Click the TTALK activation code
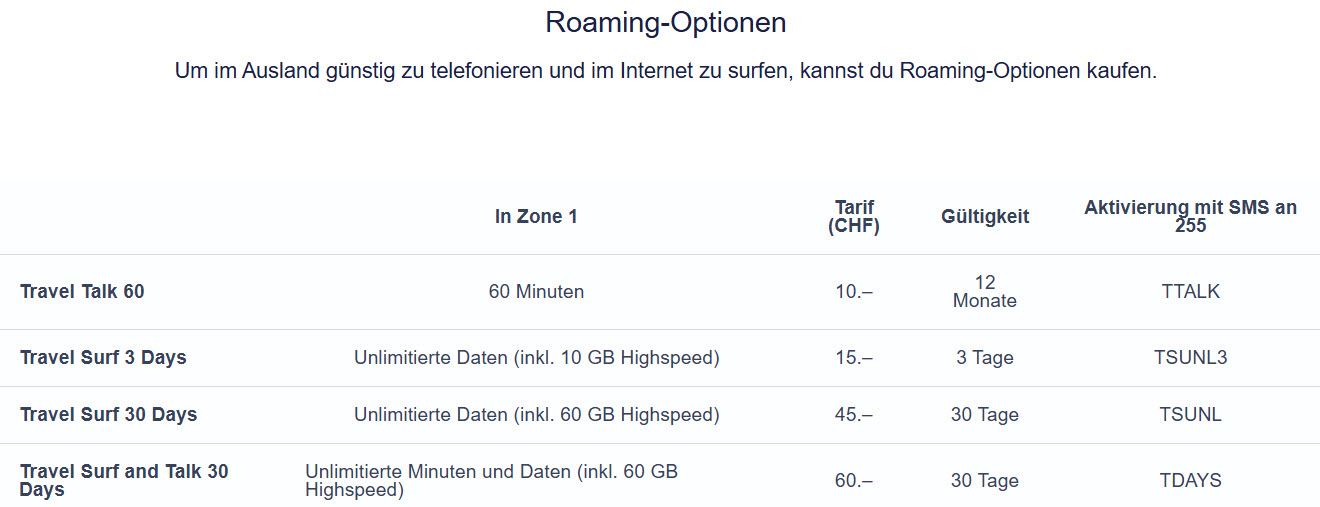1320x507 pixels. (1190, 292)
